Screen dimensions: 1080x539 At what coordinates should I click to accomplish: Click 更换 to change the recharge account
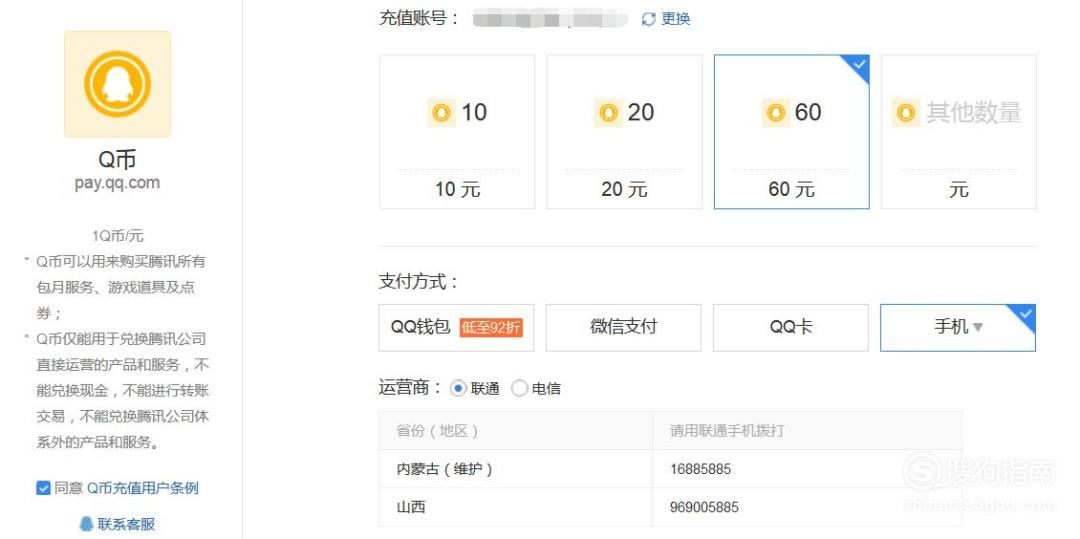(x=676, y=19)
